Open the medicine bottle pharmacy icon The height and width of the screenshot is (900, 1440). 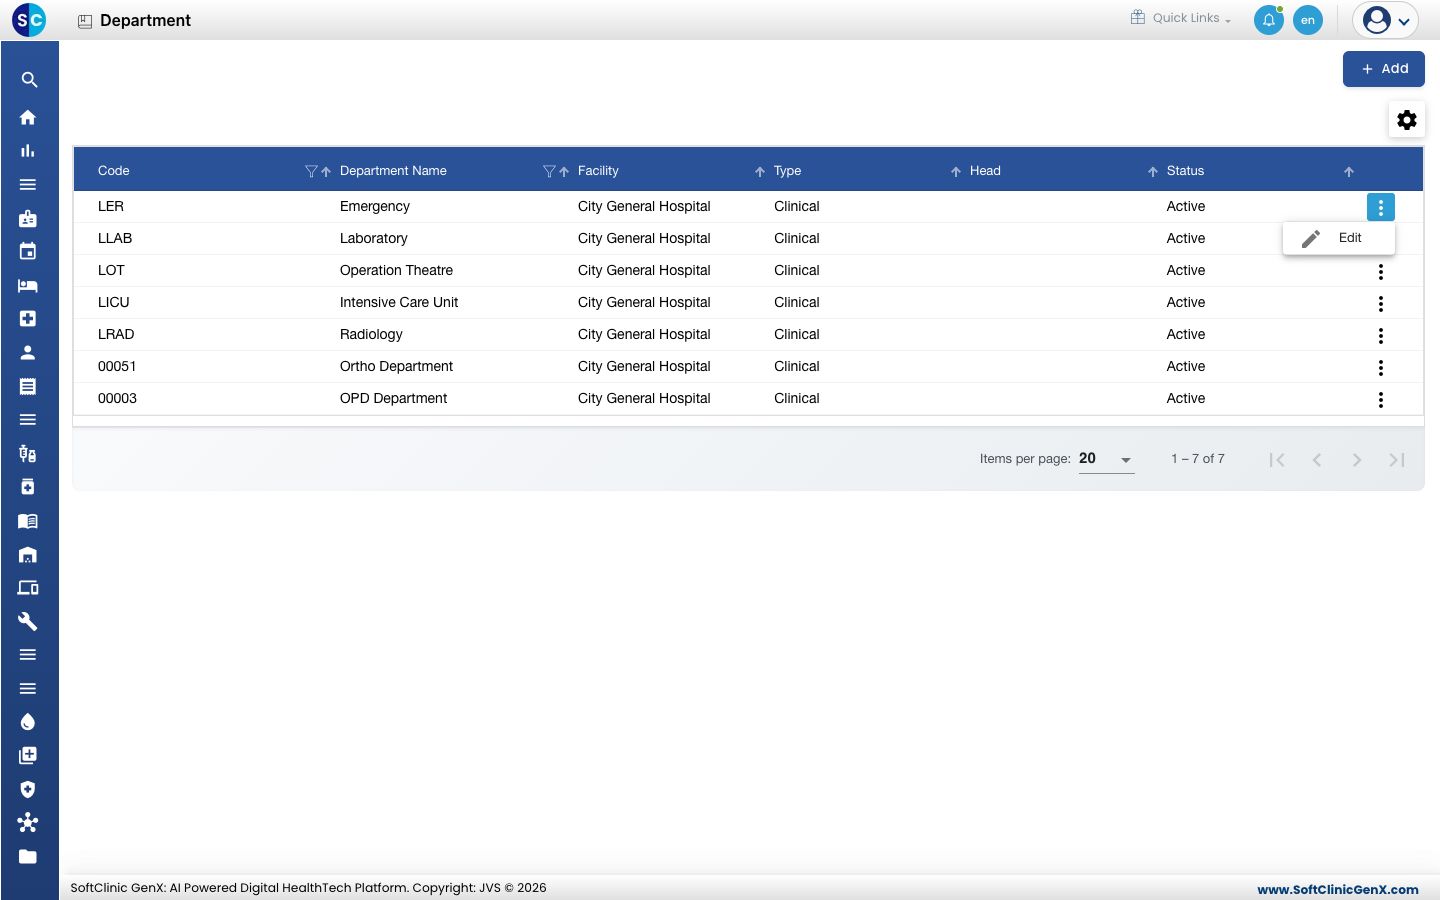[28, 487]
